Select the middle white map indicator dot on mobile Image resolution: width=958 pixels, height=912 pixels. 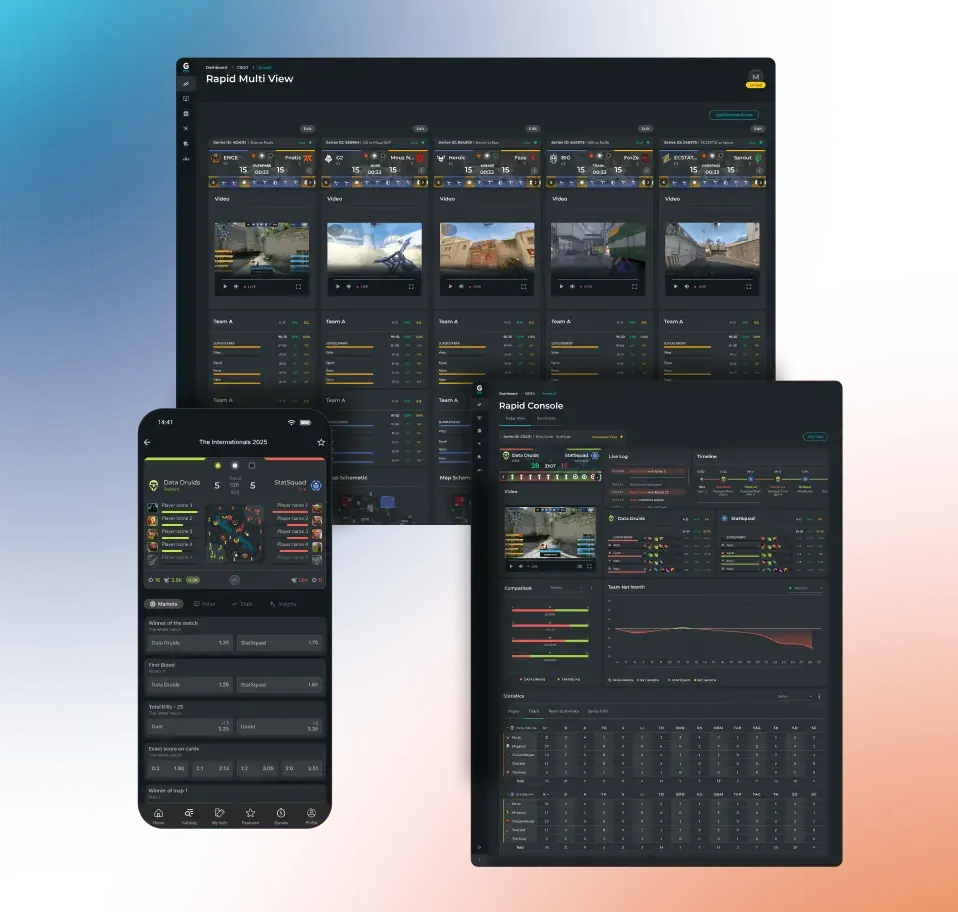234,465
